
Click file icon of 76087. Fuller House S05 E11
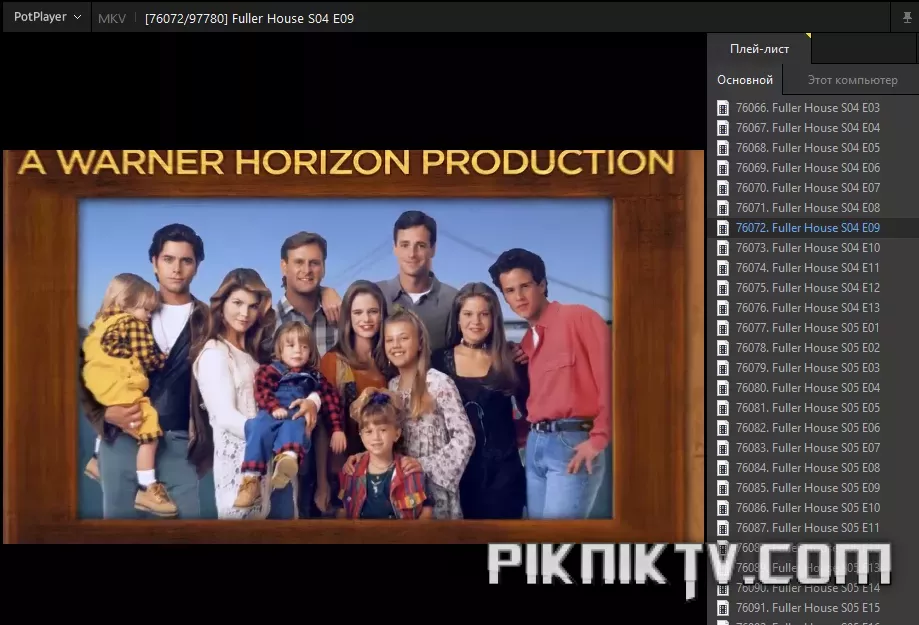coord(723,528)
